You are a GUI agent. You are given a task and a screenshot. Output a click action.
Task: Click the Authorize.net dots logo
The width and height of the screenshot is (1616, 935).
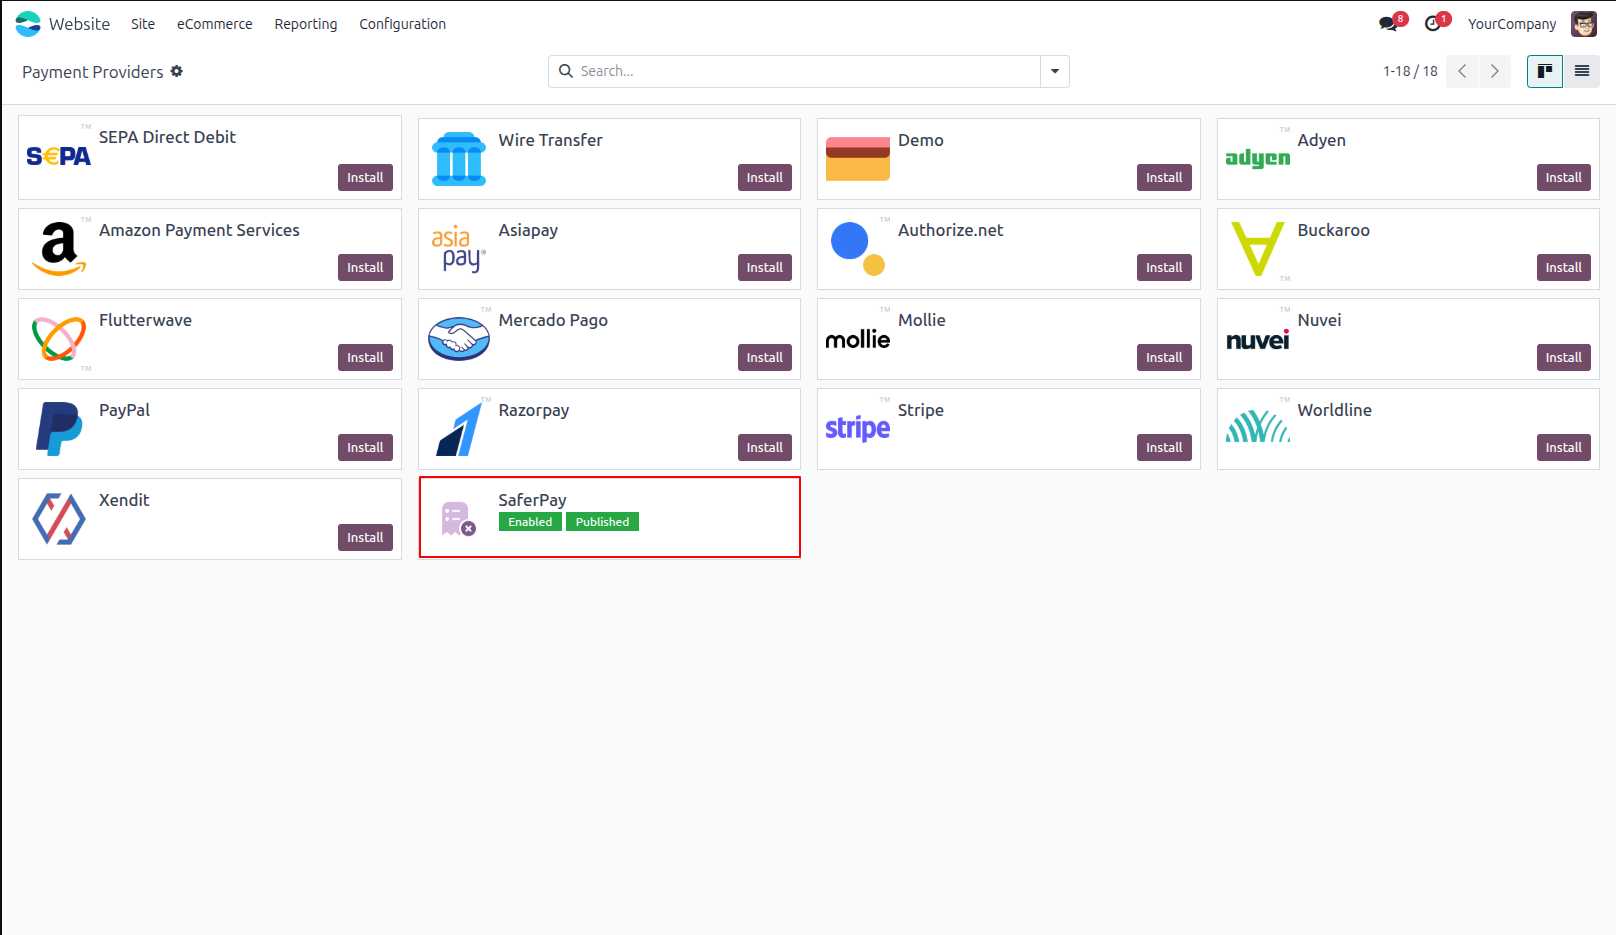pos(858,249)
